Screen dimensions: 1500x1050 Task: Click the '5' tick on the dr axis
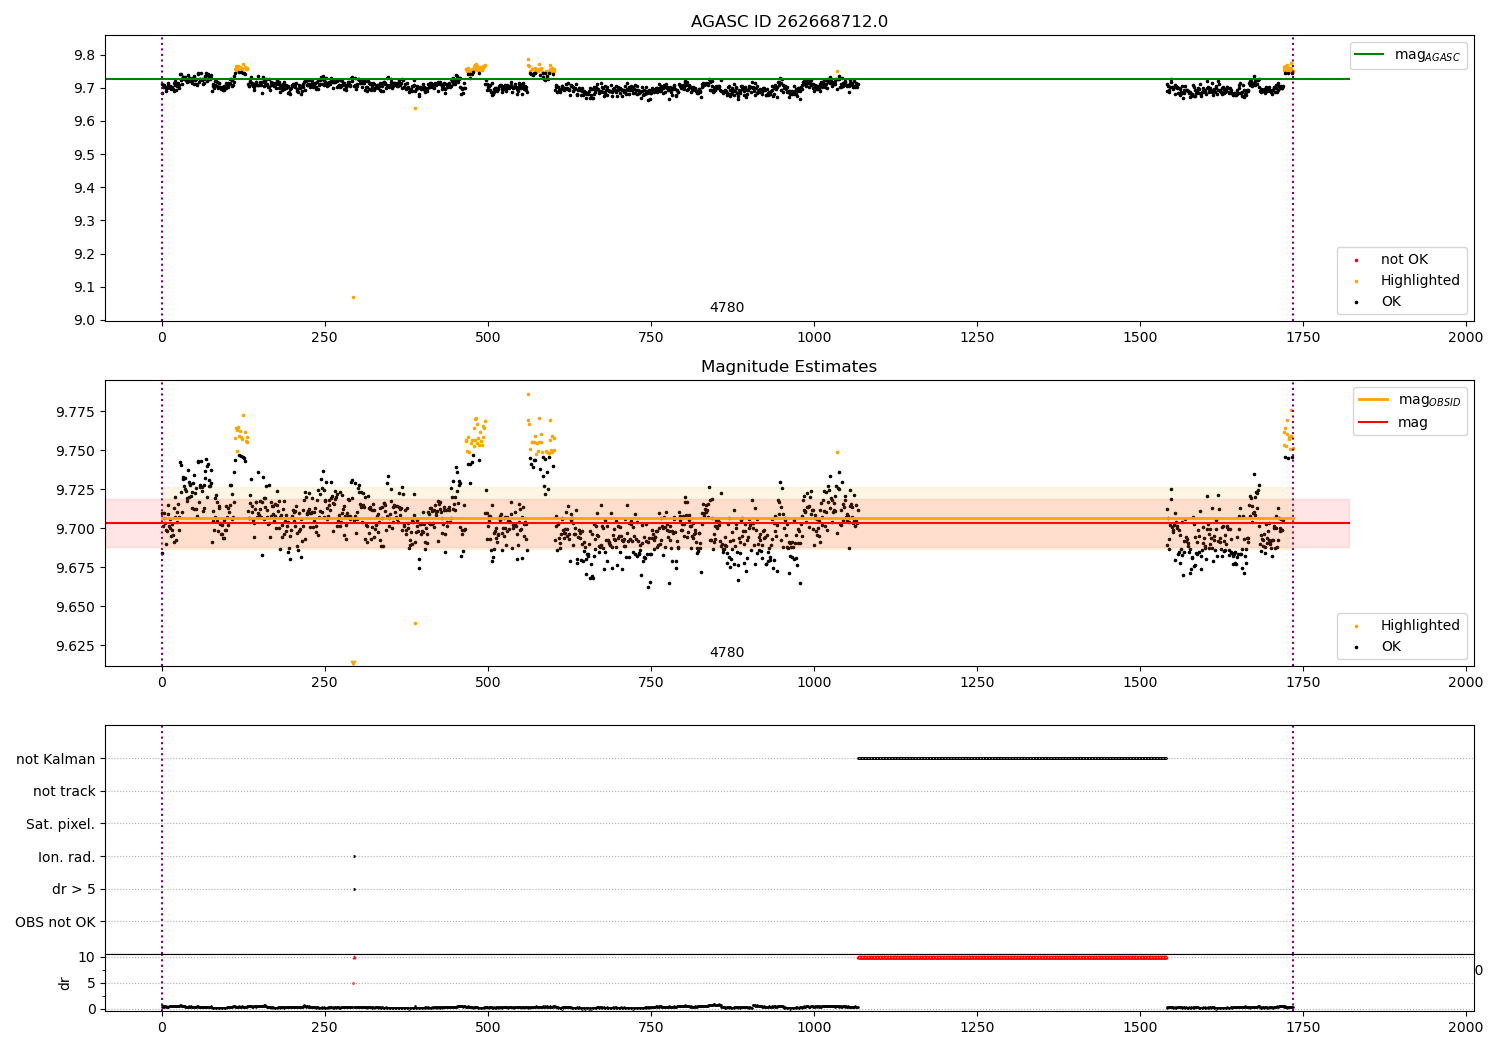tap(91, 983)
